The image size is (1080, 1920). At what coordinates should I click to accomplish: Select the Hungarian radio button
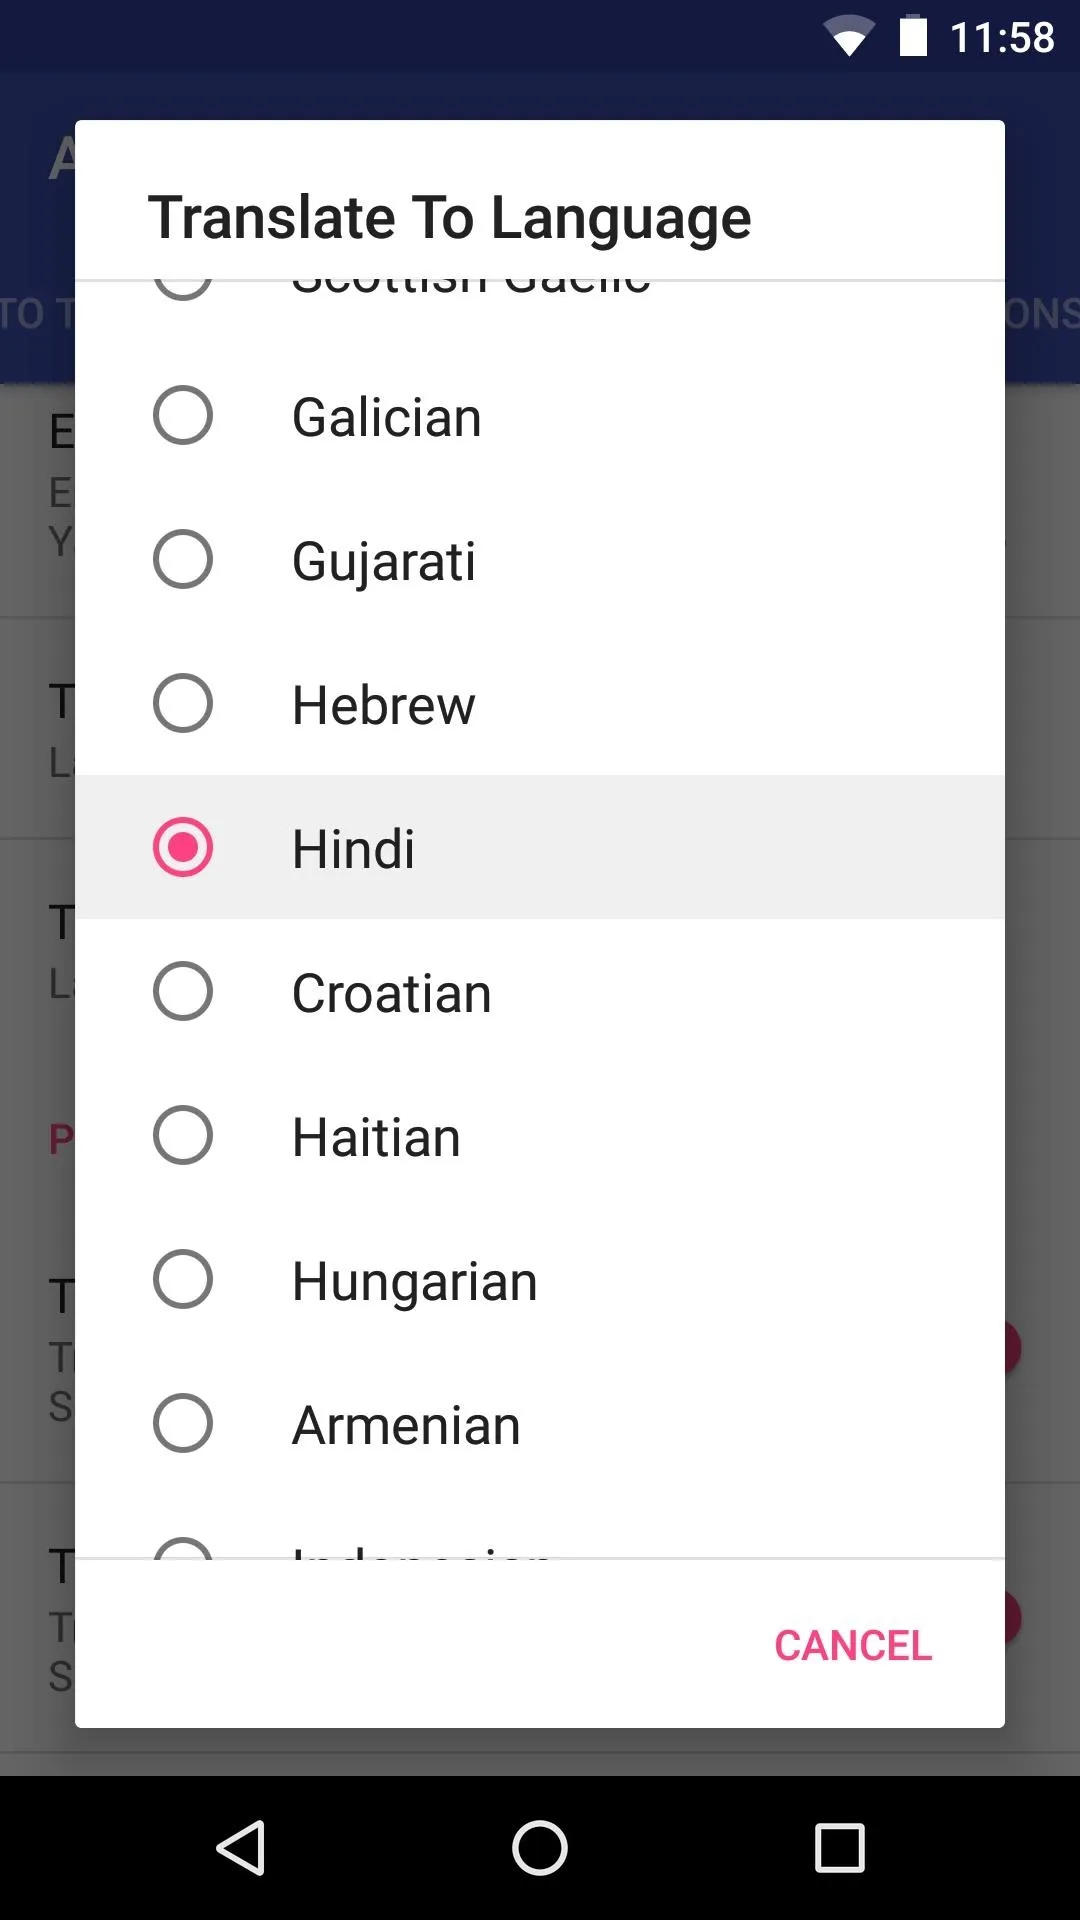click(183, 1279)
